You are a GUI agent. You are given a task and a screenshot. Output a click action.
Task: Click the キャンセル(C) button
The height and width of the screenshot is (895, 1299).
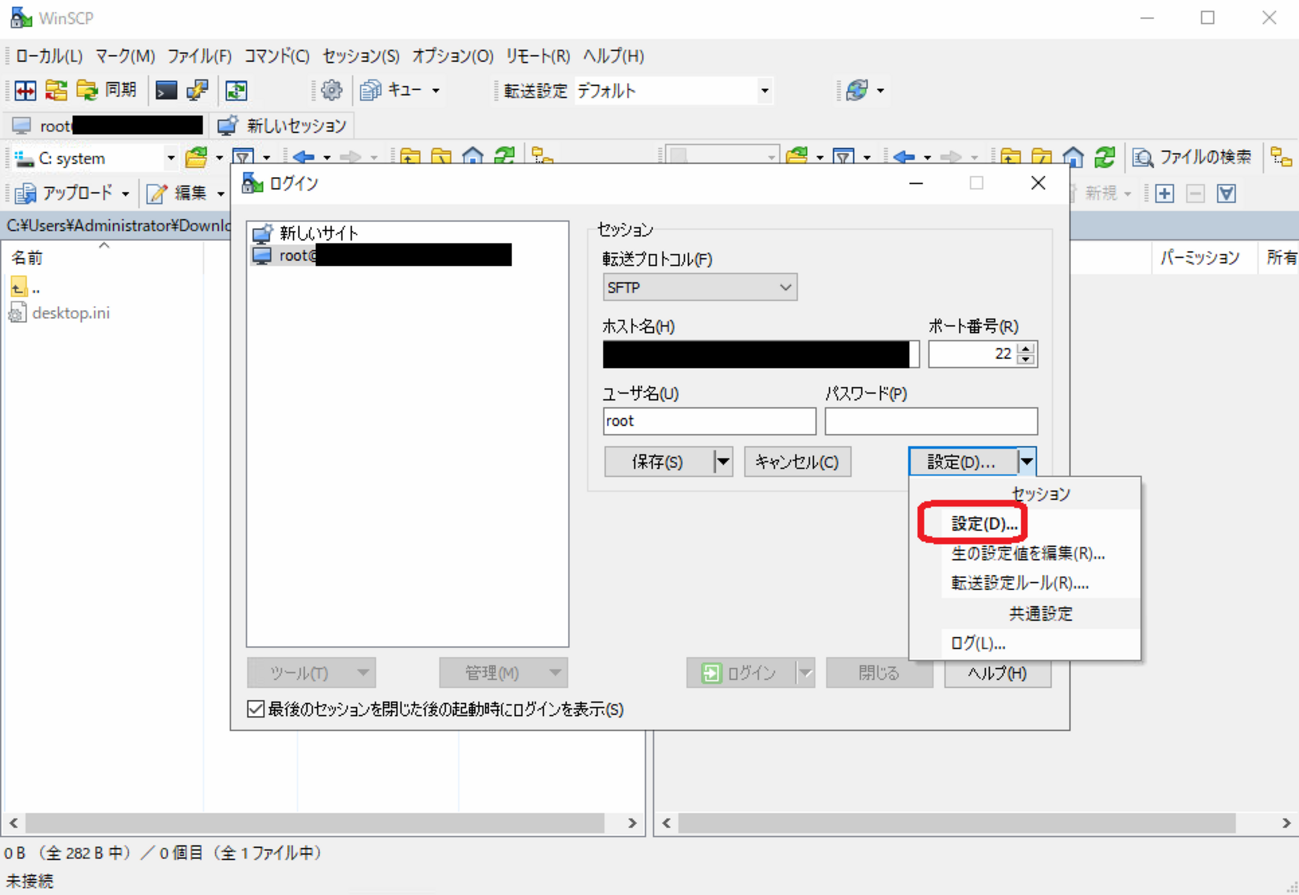tap(797, 462)
